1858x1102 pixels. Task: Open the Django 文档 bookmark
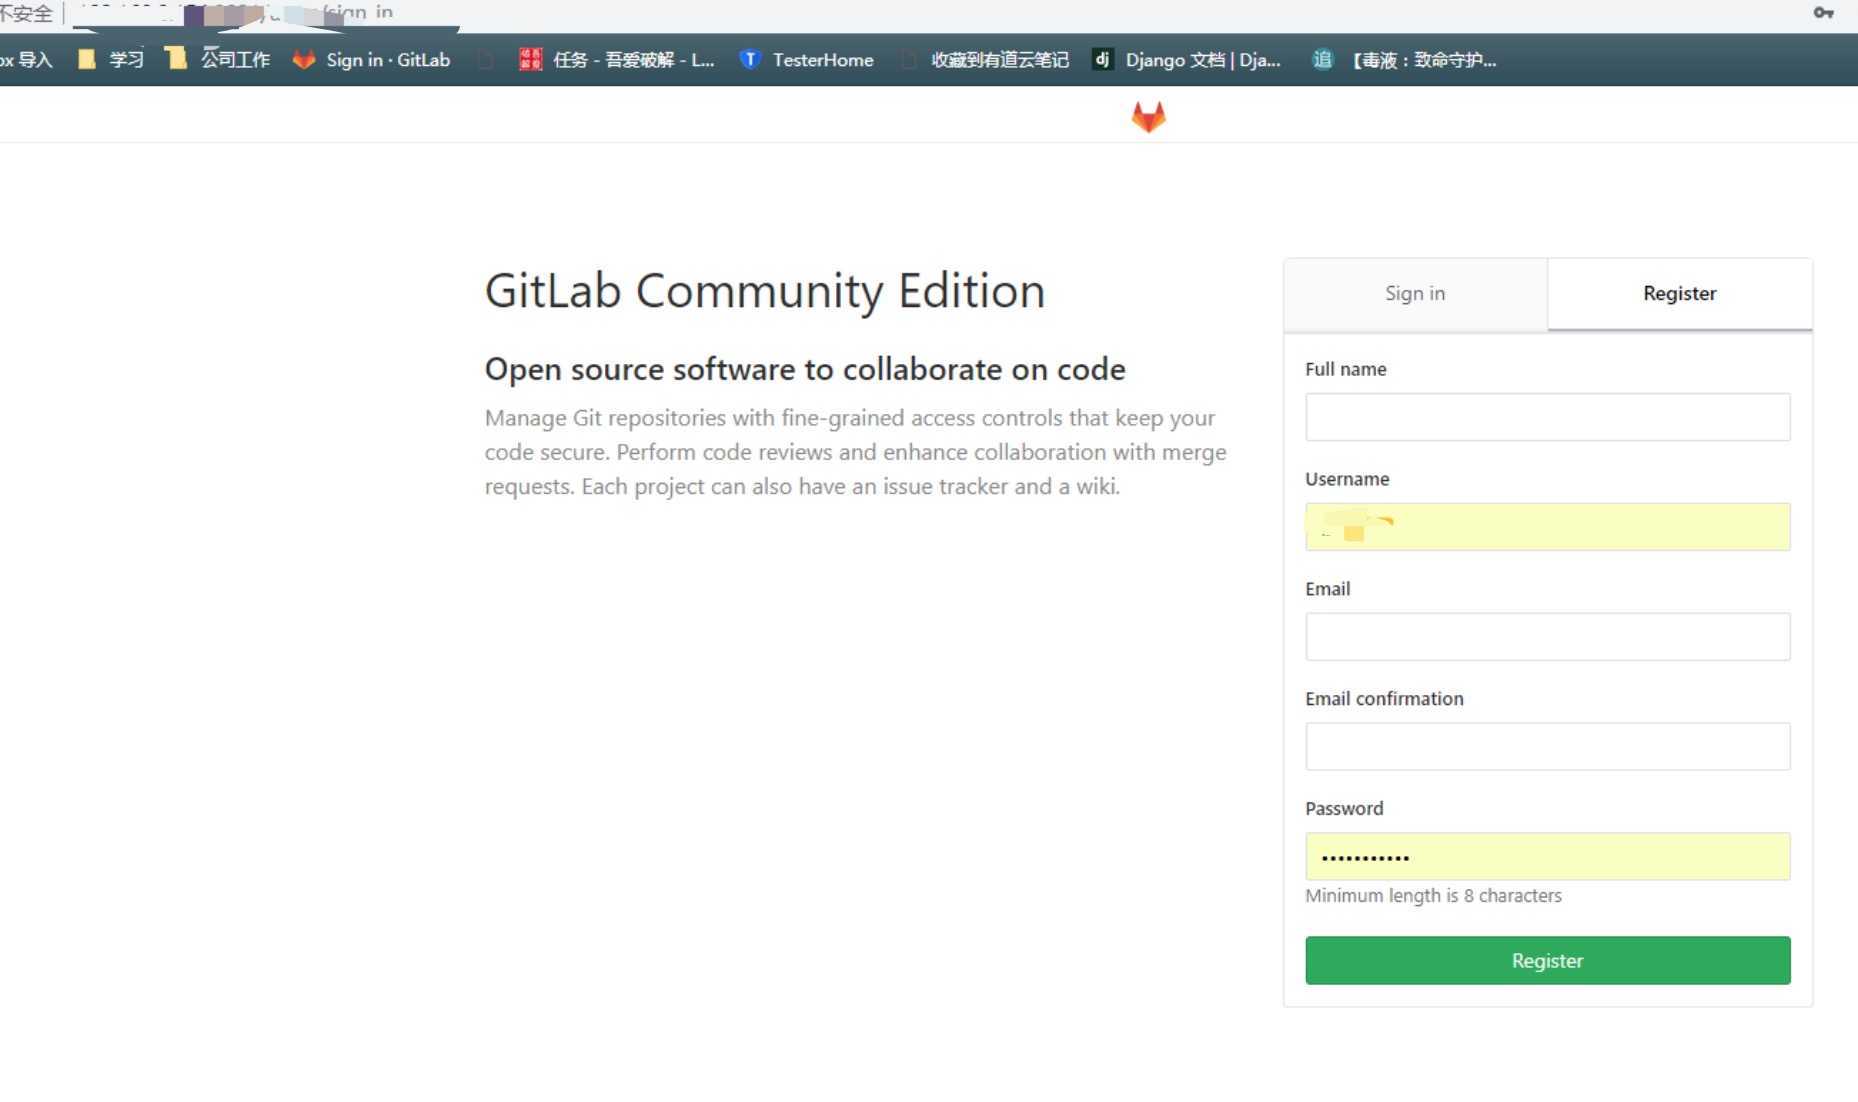pyautogui.click(x=1187, y=60)
